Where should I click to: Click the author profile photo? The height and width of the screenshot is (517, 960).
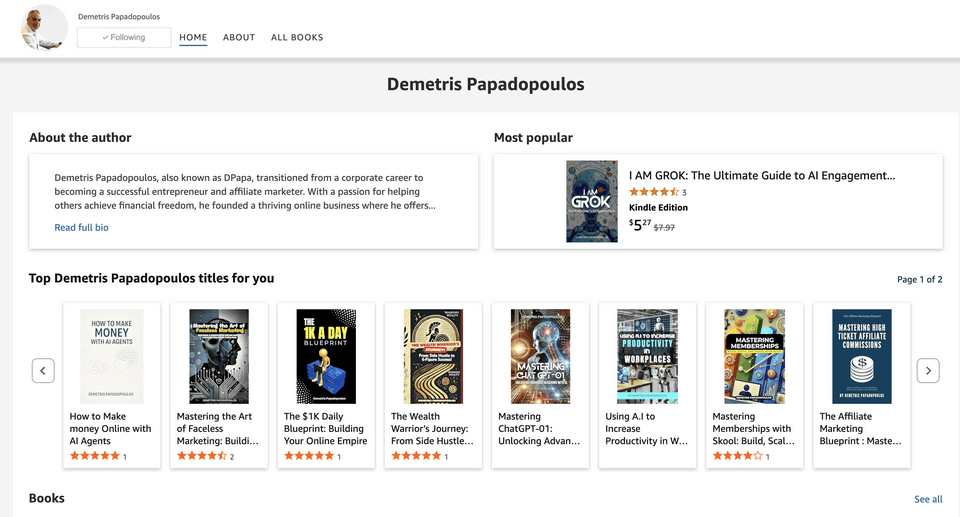pos(44,28)
